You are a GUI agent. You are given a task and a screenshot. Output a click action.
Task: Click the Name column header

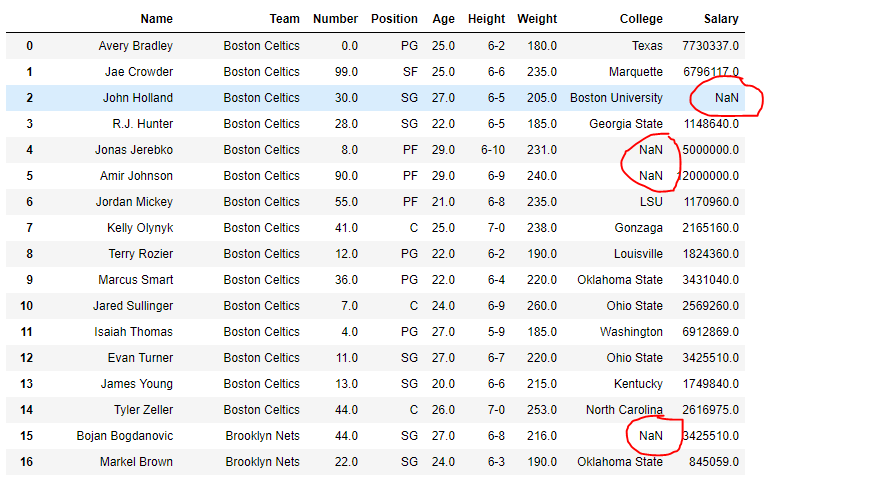pyautogui.click(x=156, y=19)
